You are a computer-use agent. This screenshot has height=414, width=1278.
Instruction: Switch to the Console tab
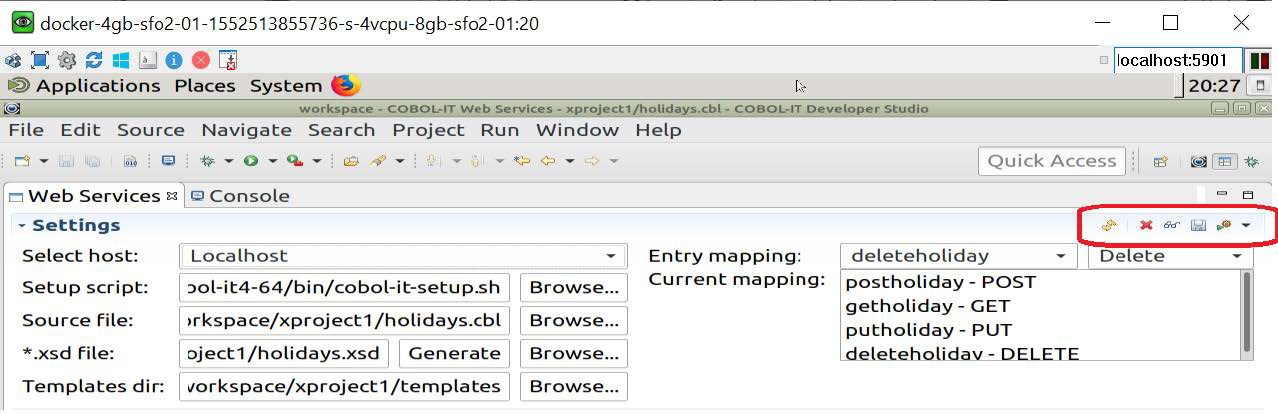tap(240, 196)
